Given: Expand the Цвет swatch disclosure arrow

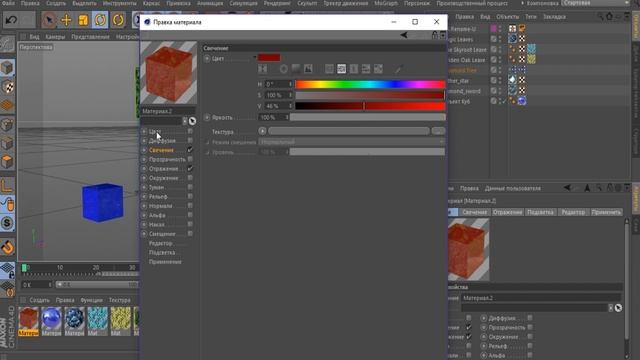Looking at the screenshot, I should (255, 58).
